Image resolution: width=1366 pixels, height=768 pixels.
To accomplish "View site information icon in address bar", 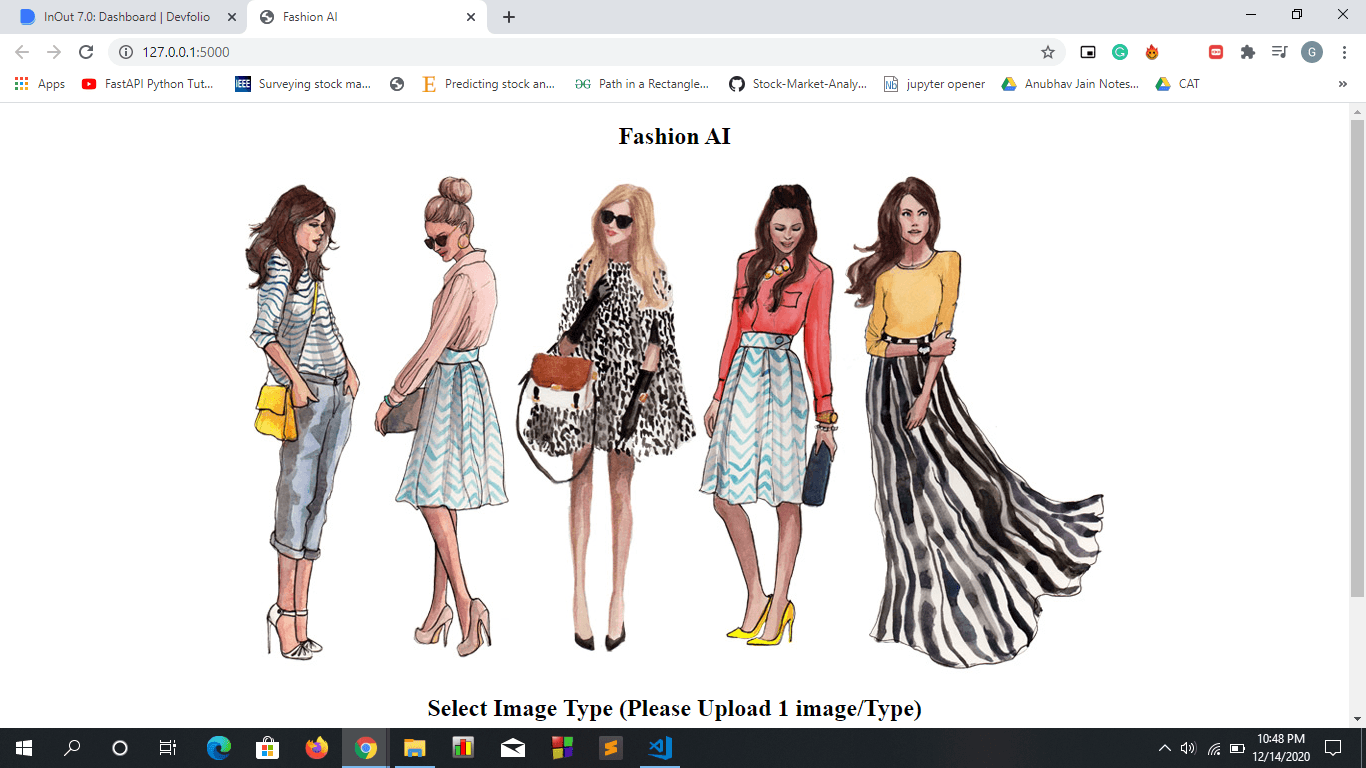I will [126, 52].
